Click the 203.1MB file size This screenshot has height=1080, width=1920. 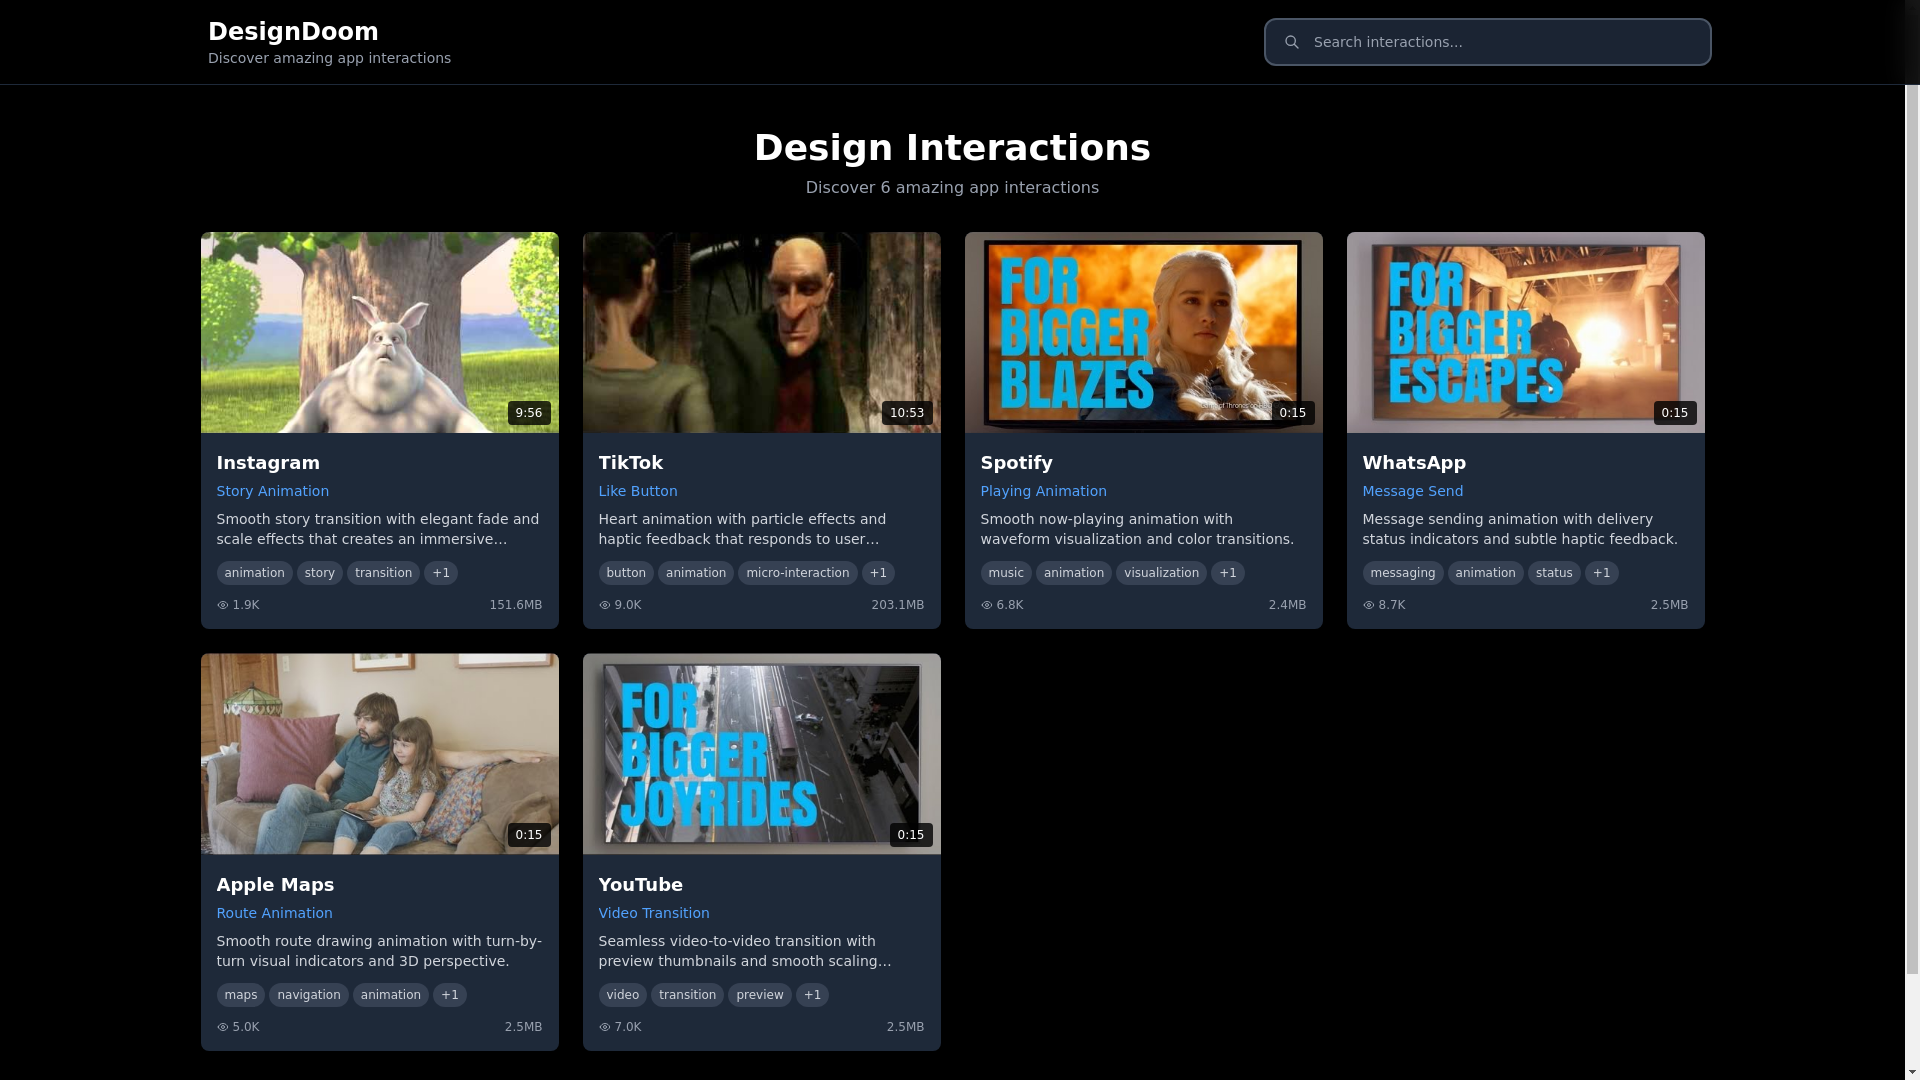click(x=898, y=605)
